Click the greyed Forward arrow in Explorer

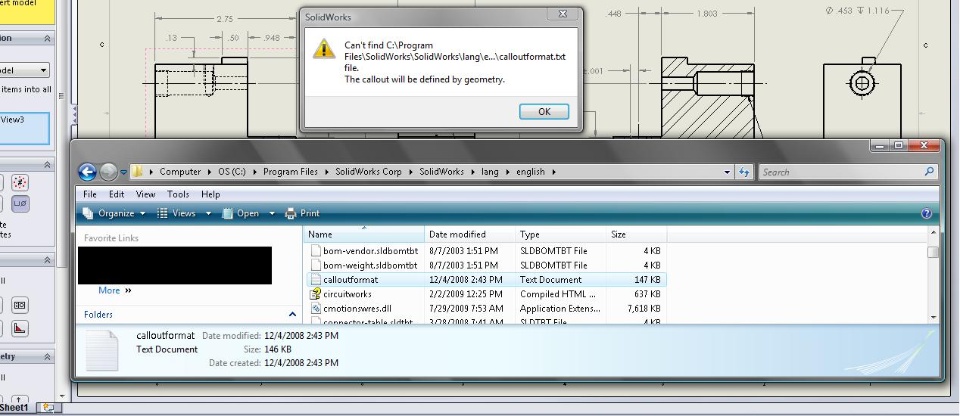108,172
